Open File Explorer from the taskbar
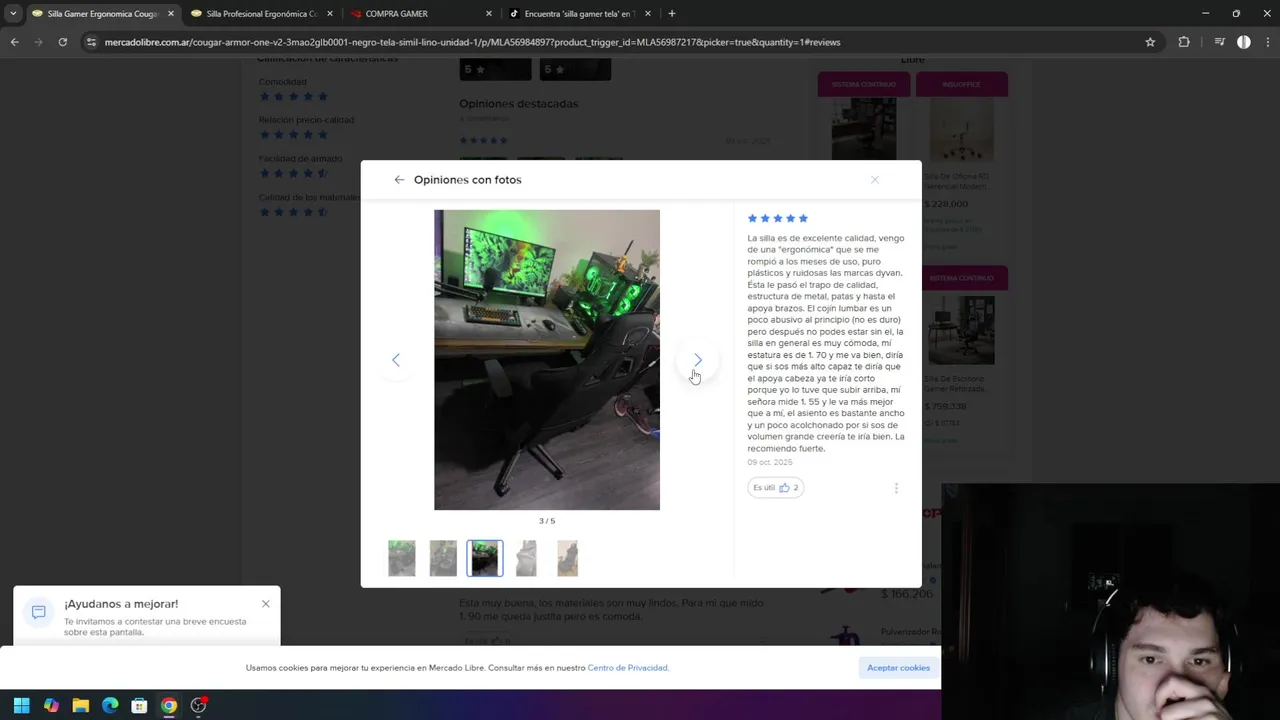Screen dimensions: 1280x720 click(81, 705)
